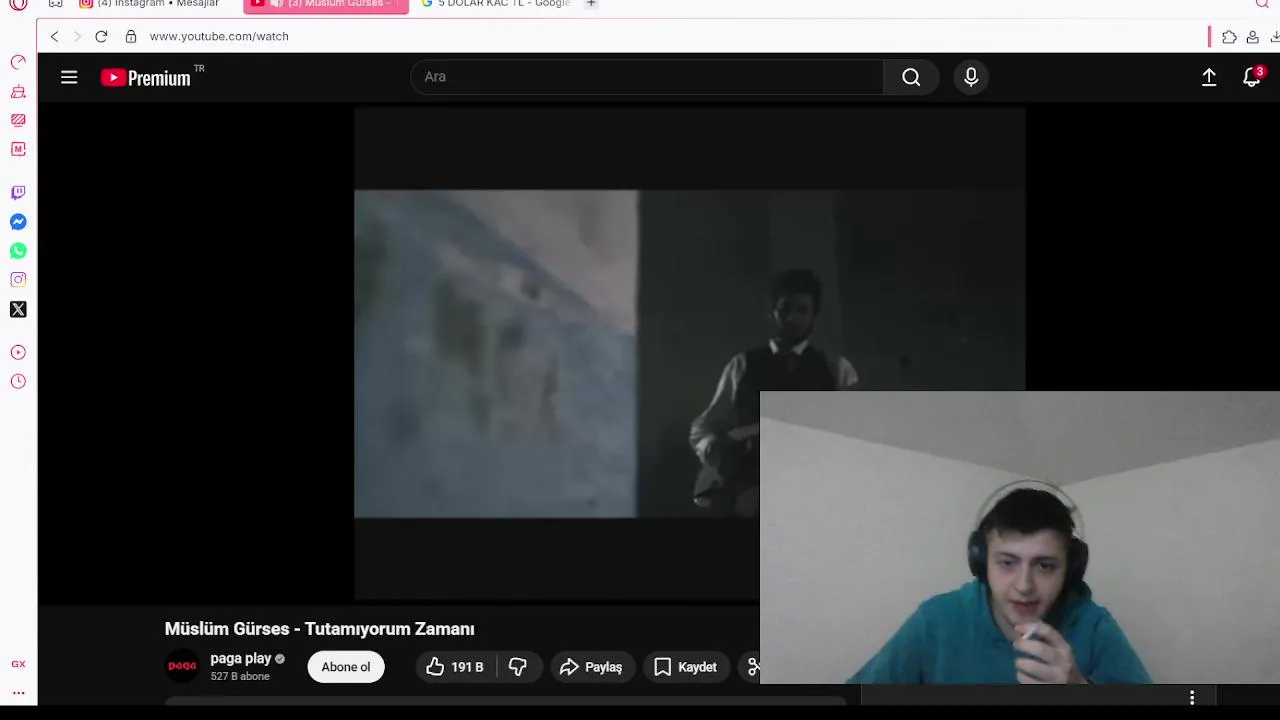
Task: Open the GX gamepad tab icon
Action: tap(56, 4)
